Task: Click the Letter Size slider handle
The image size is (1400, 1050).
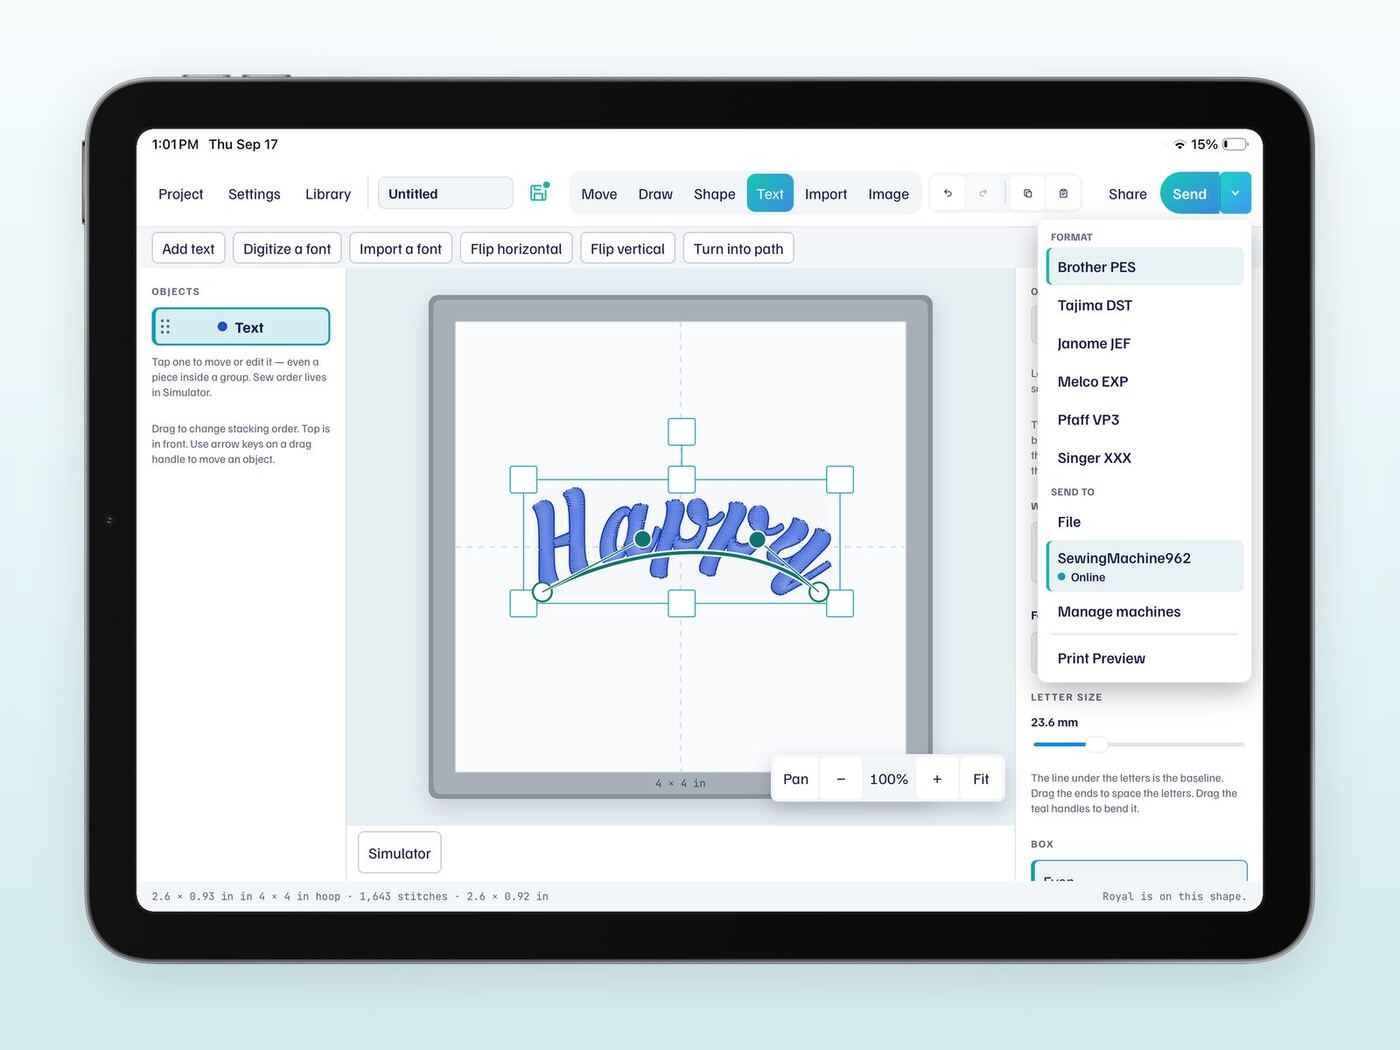Action: coord(1097,744)
